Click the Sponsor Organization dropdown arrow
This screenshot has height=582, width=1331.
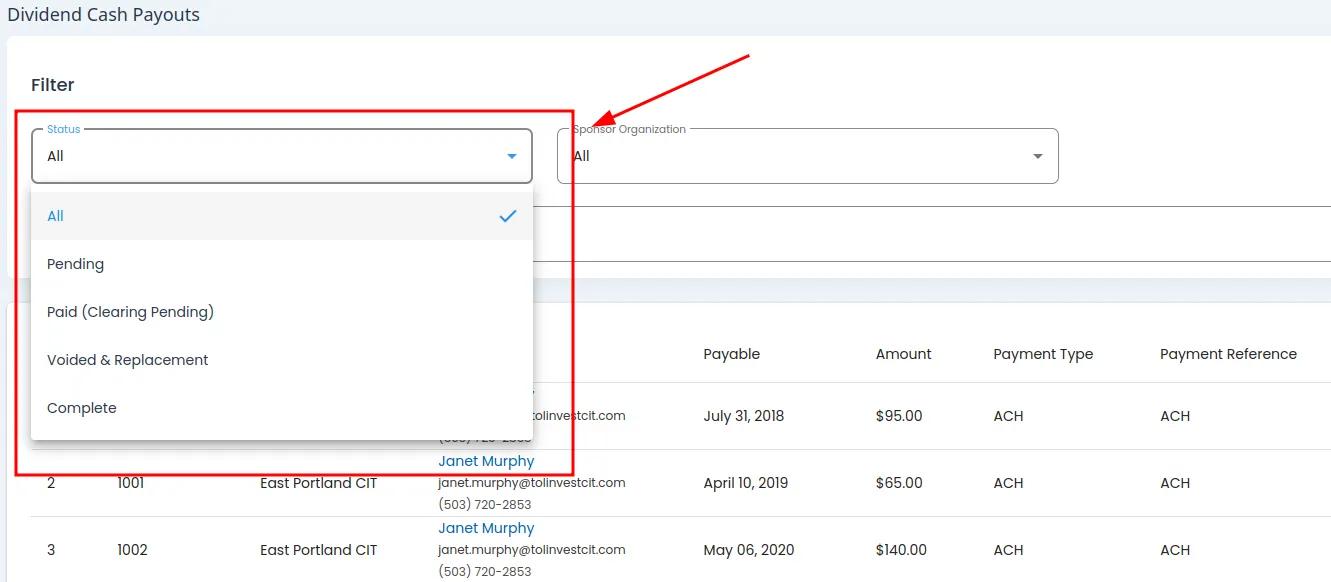click(x=1037, y=156)
